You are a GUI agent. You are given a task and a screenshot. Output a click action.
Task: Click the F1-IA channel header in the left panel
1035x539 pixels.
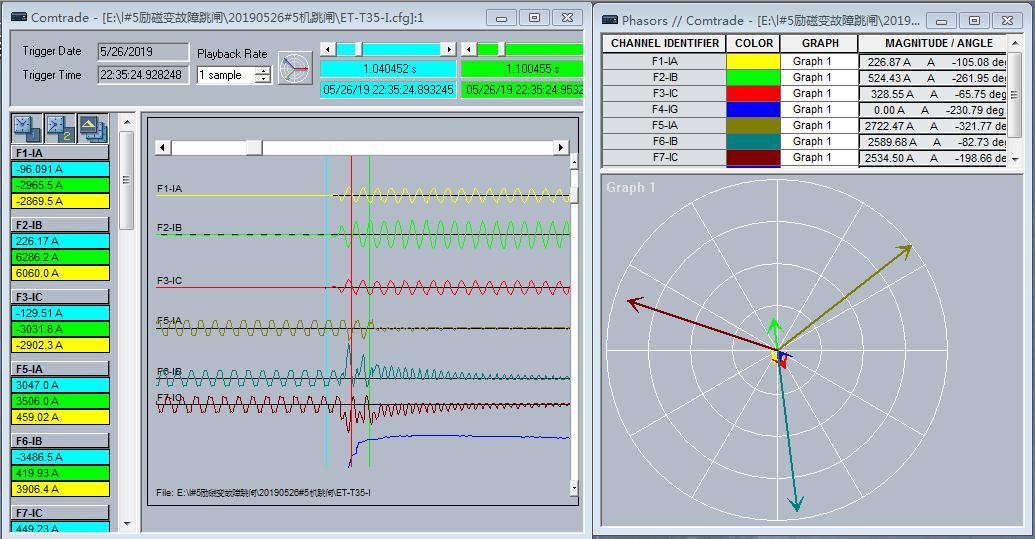coord(60,153)
